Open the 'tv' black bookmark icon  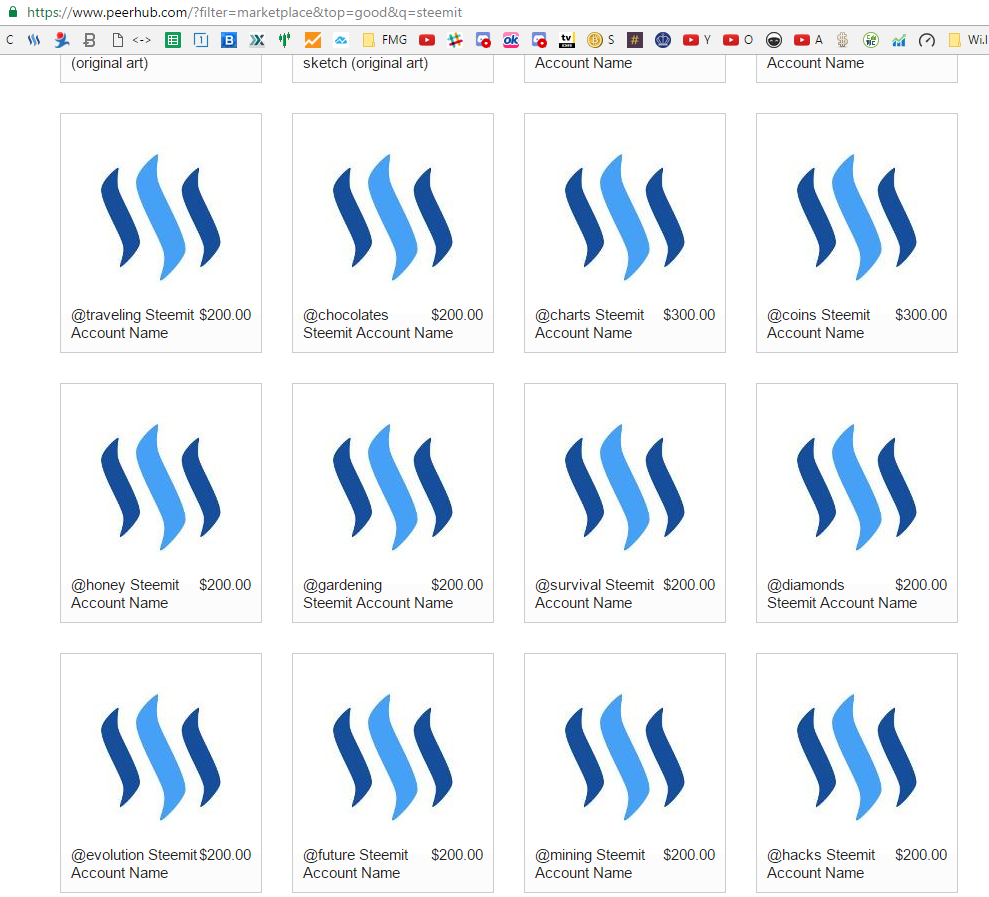coord(567,40)
